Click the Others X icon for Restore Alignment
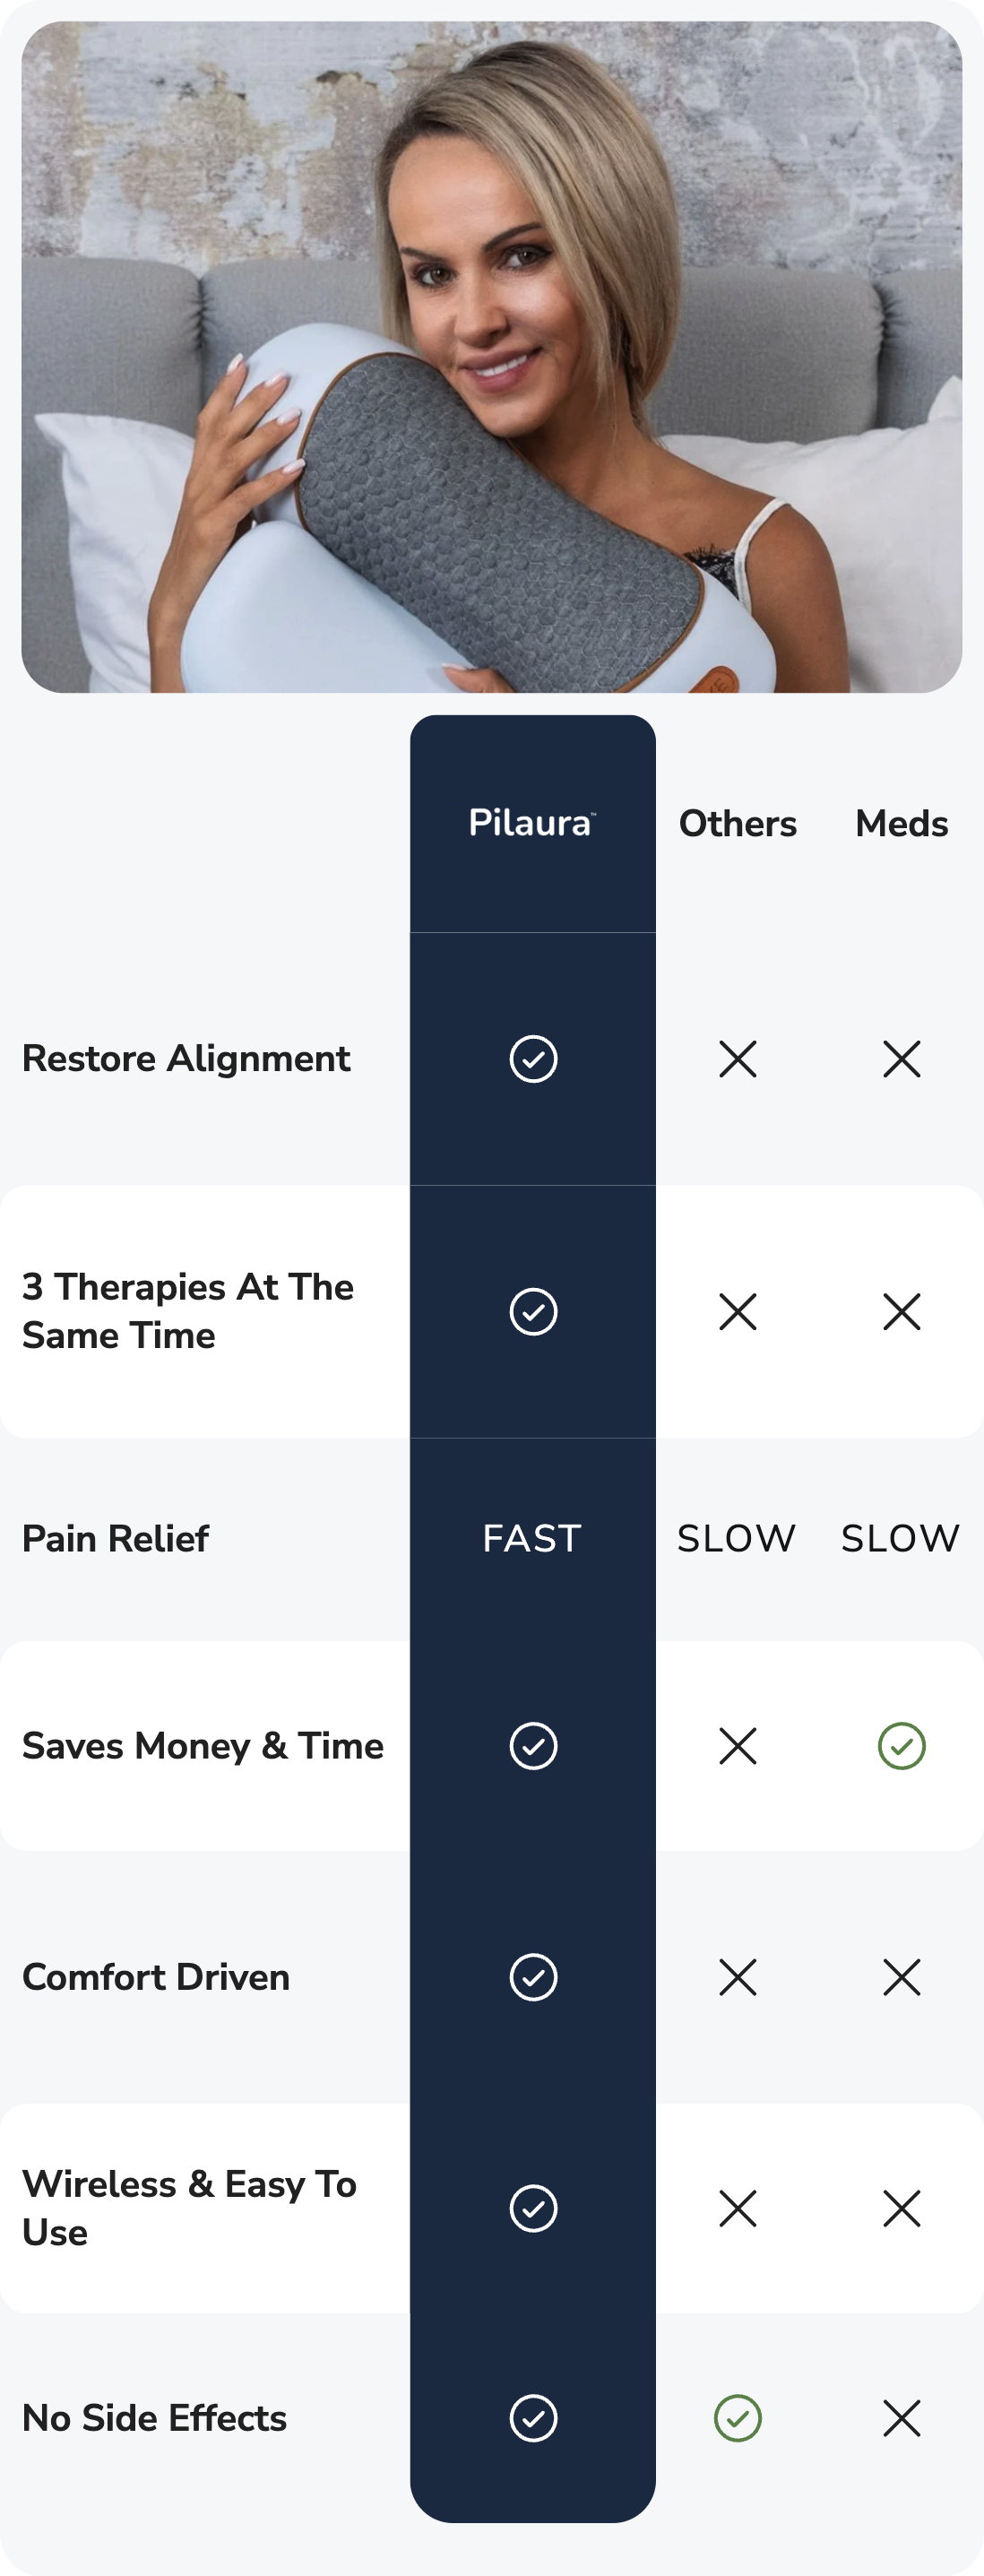The image size is (984, 2576). [x=738, y=1059]
